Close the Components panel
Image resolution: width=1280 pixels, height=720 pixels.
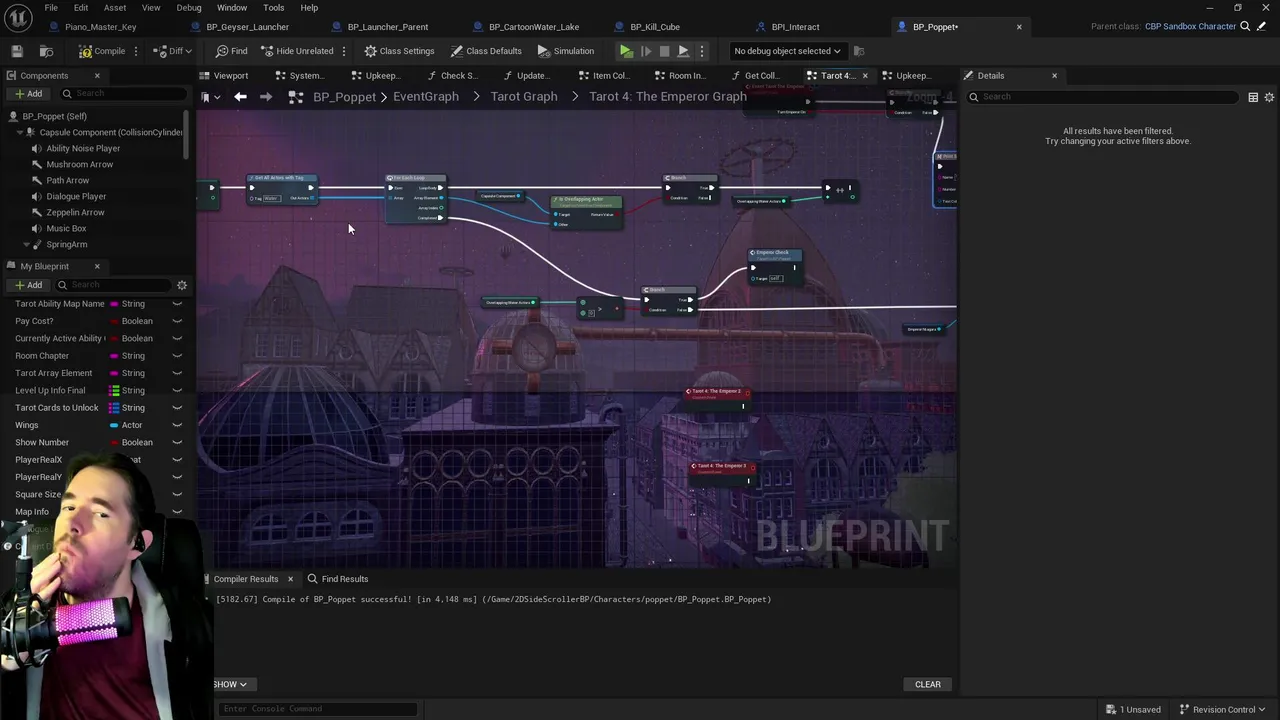coord(97,76)
